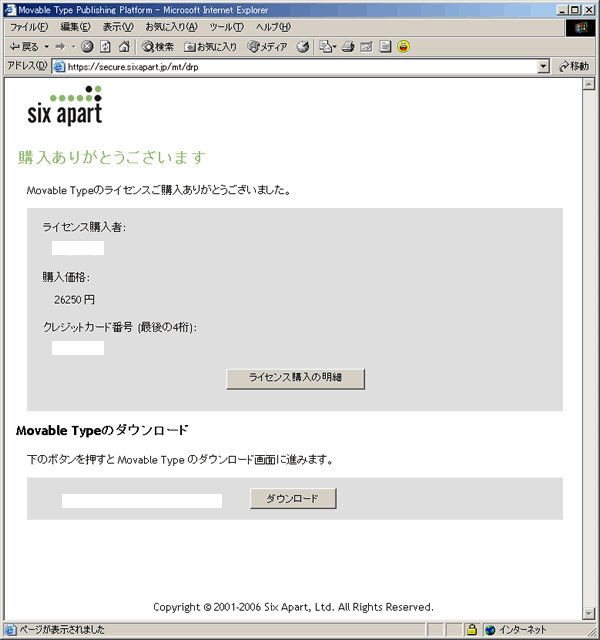Click the Stop loading icon

(x=87, y=47)
